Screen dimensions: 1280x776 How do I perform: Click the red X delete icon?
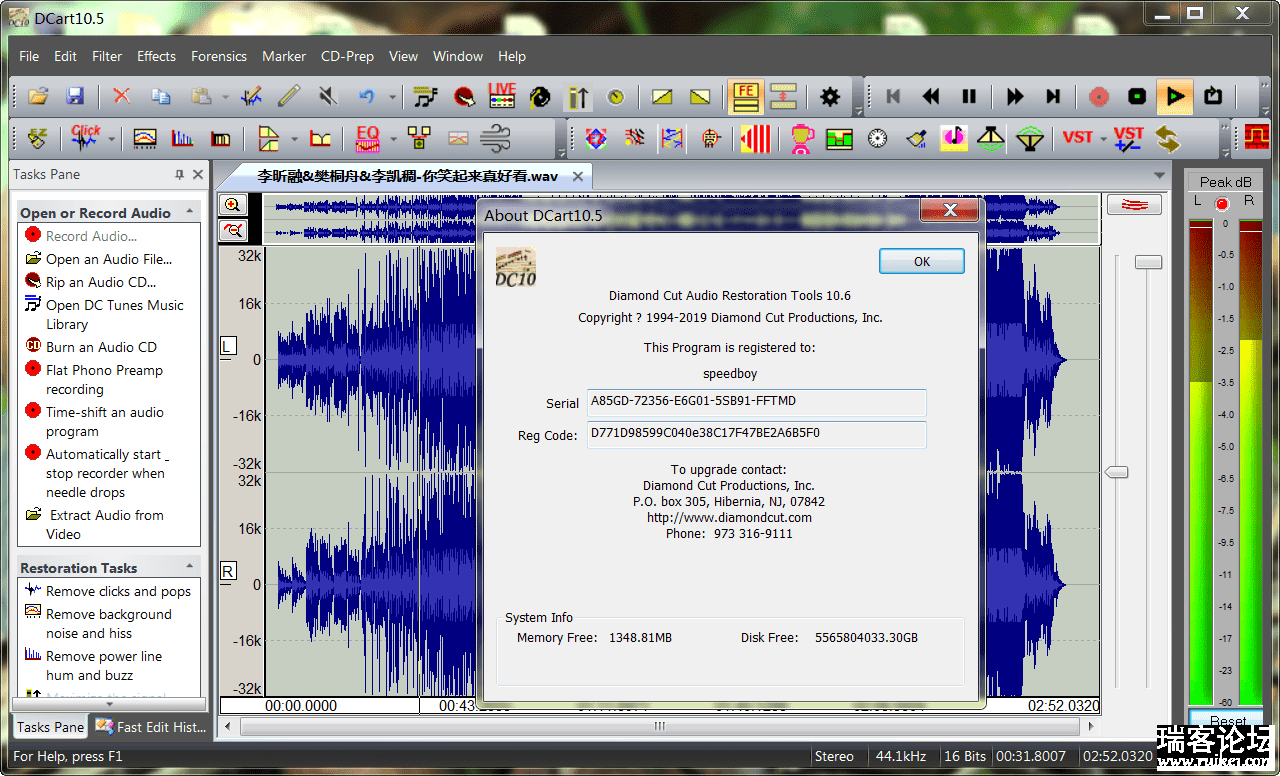pyautogui.click(x=122, y=97)
